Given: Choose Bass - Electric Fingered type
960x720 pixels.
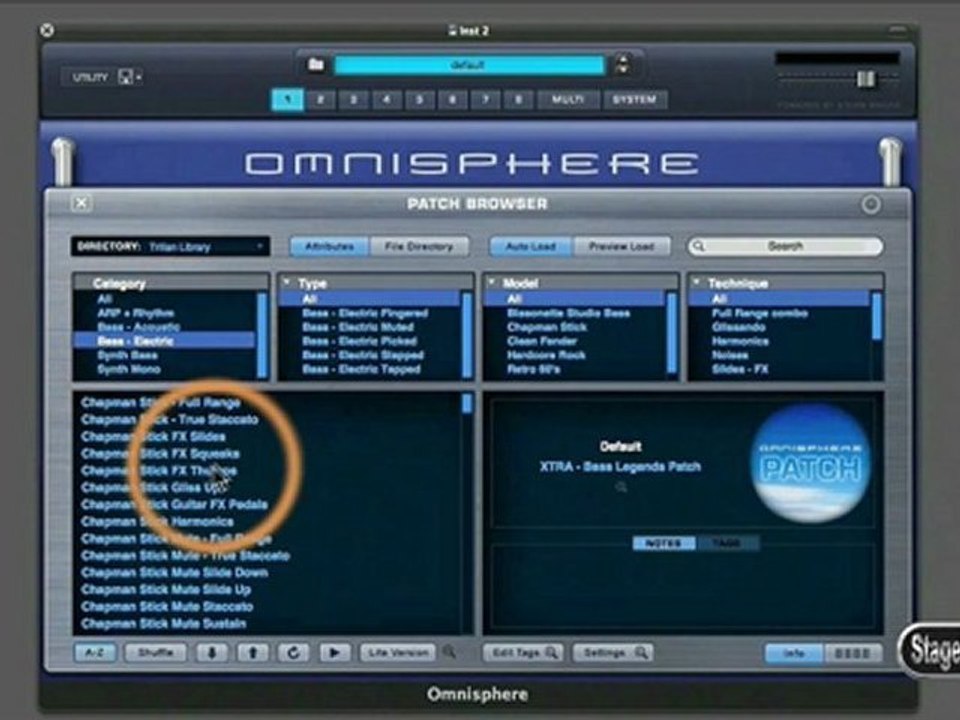Looking at the screenshot, I should tap(365, 313).
